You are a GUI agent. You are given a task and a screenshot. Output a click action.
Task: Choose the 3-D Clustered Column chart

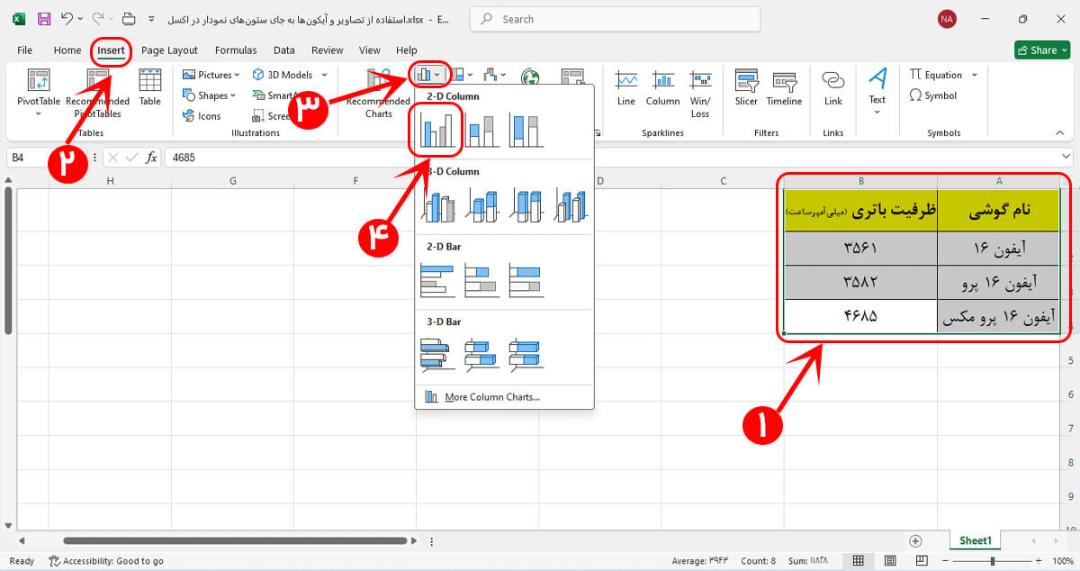438,206
